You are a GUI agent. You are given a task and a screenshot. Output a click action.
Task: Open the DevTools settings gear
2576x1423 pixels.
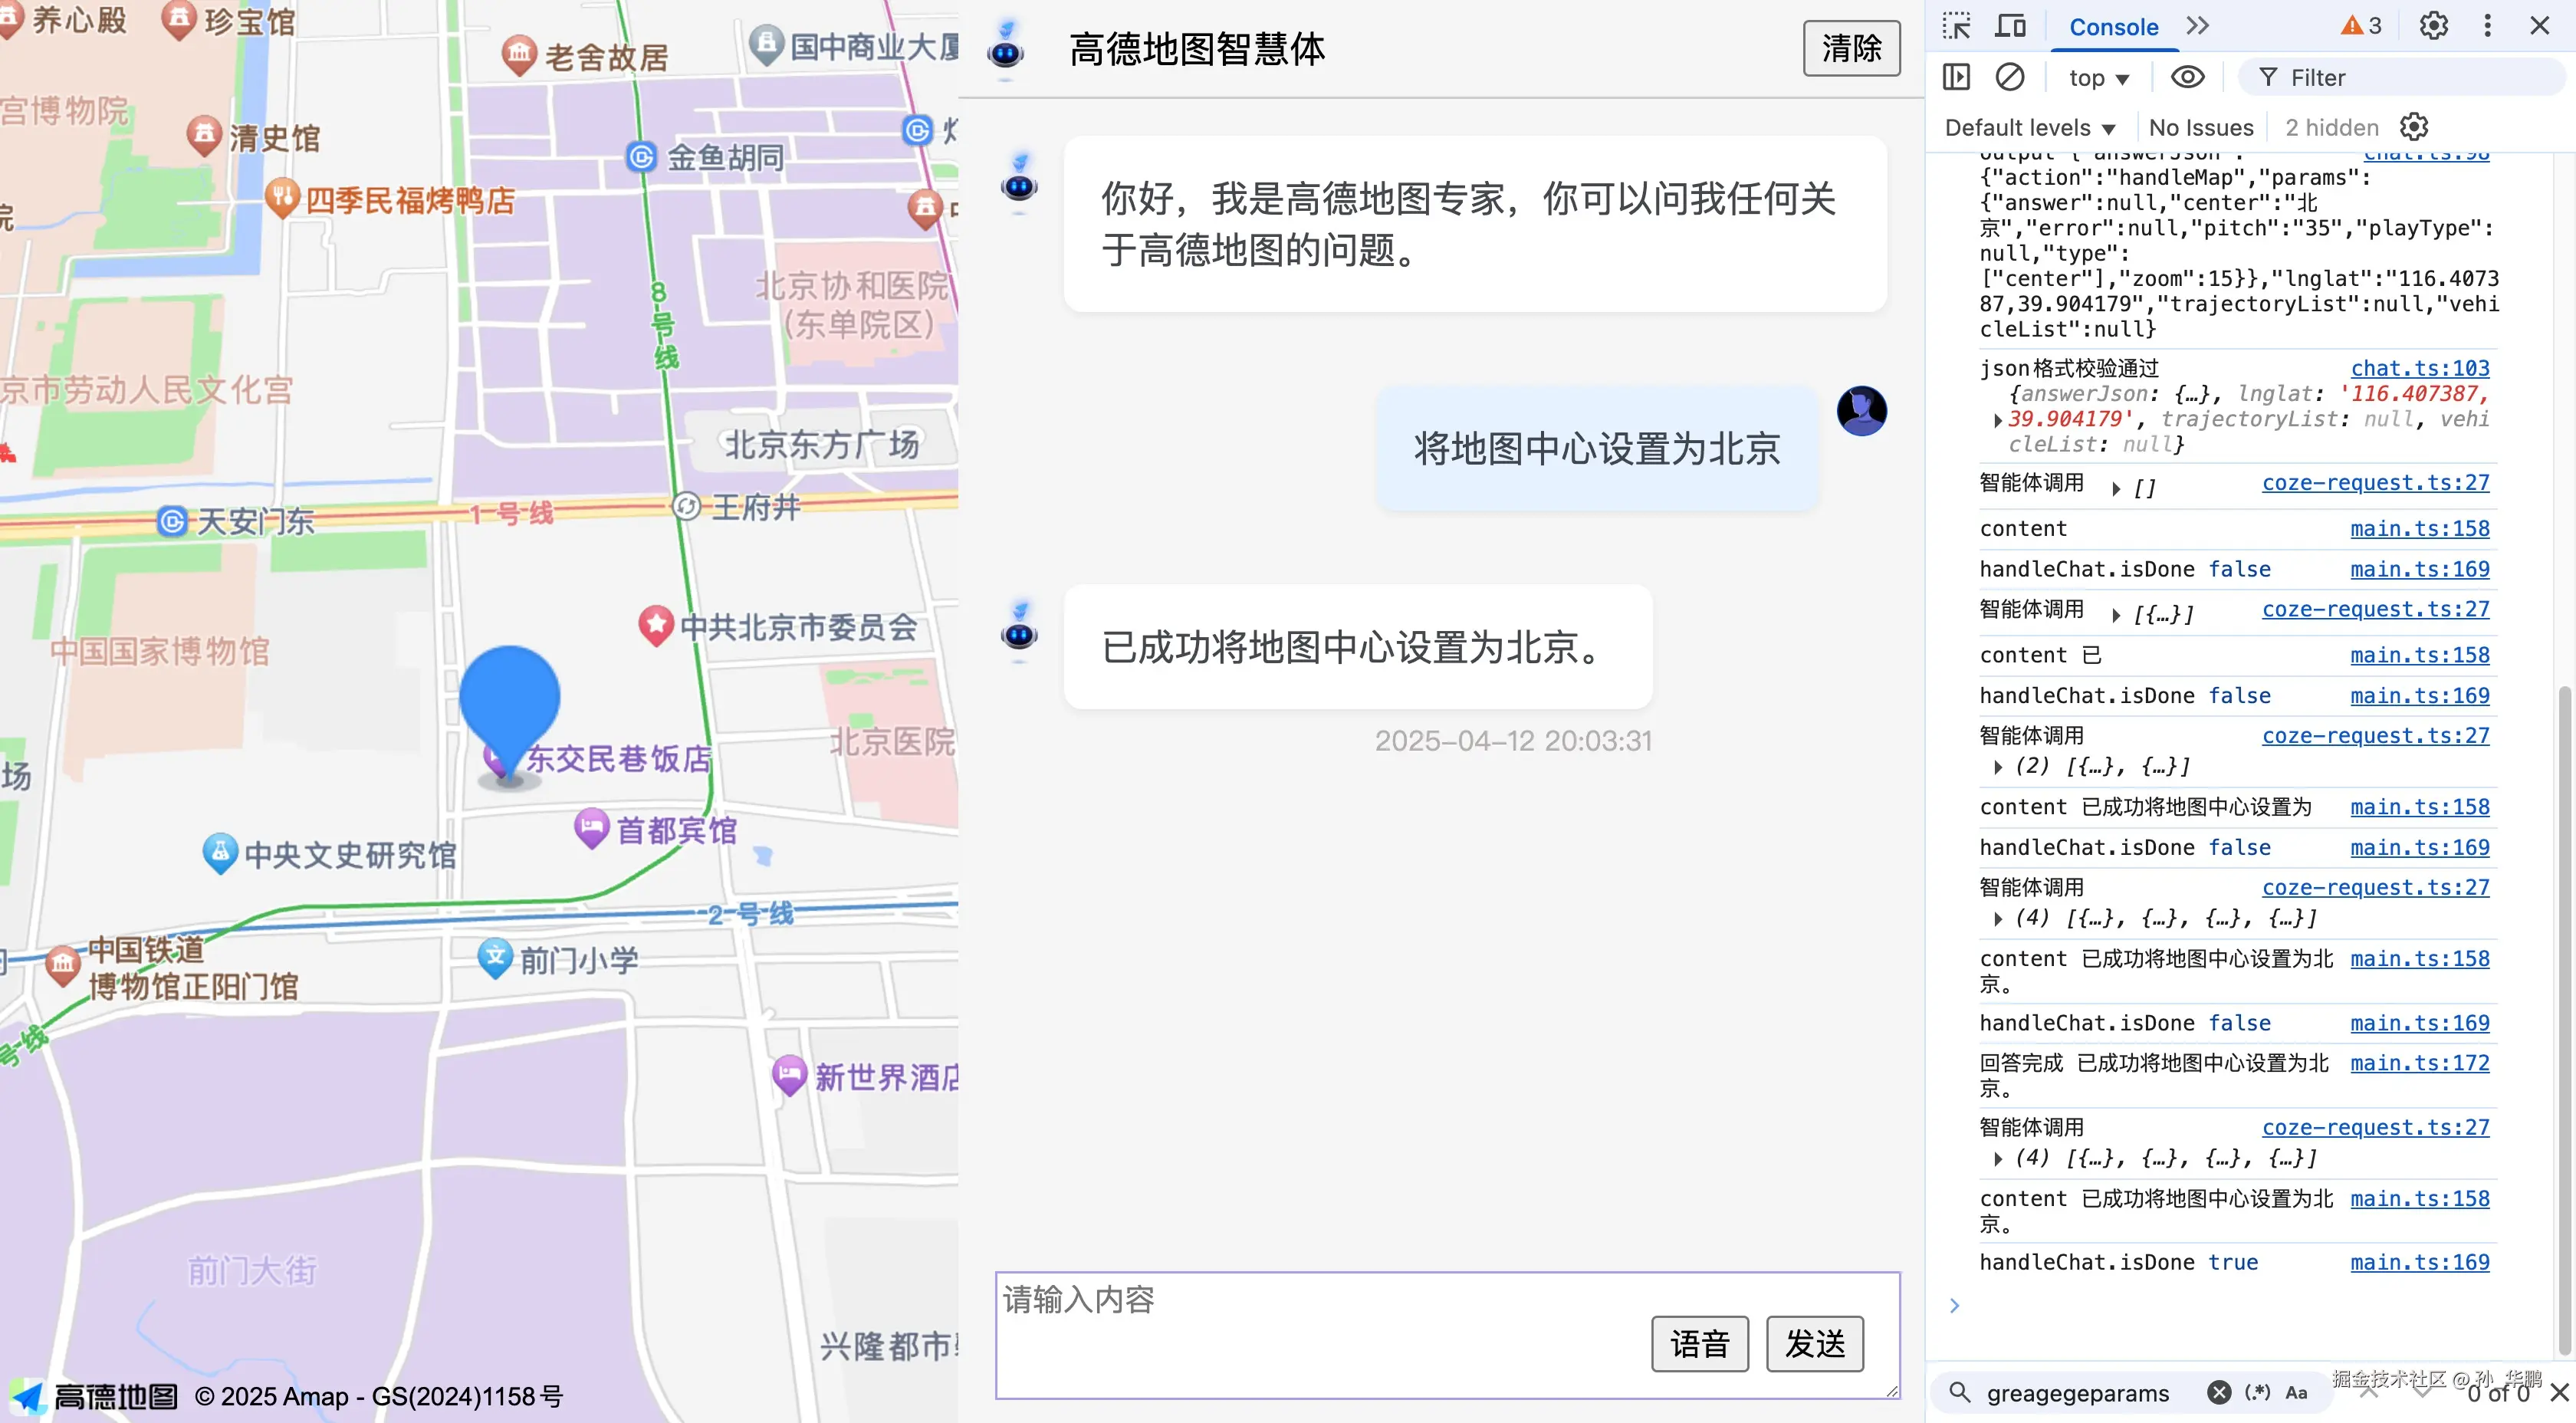[x=2433, y=25]
